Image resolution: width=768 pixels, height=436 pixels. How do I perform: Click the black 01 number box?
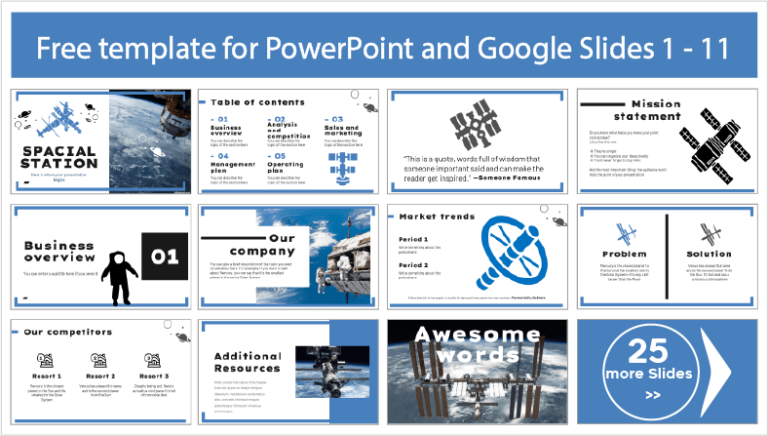tap(165, 256)
